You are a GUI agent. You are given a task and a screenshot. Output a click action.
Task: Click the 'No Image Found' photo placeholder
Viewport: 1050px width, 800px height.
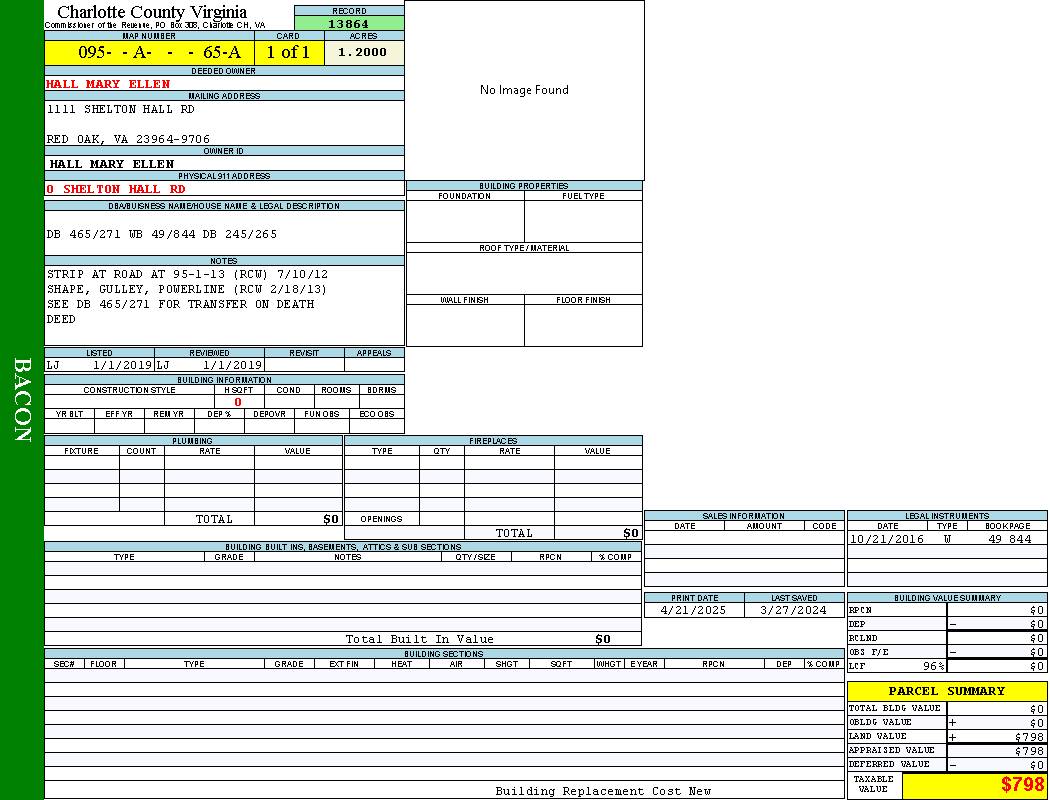click(524, 90)
